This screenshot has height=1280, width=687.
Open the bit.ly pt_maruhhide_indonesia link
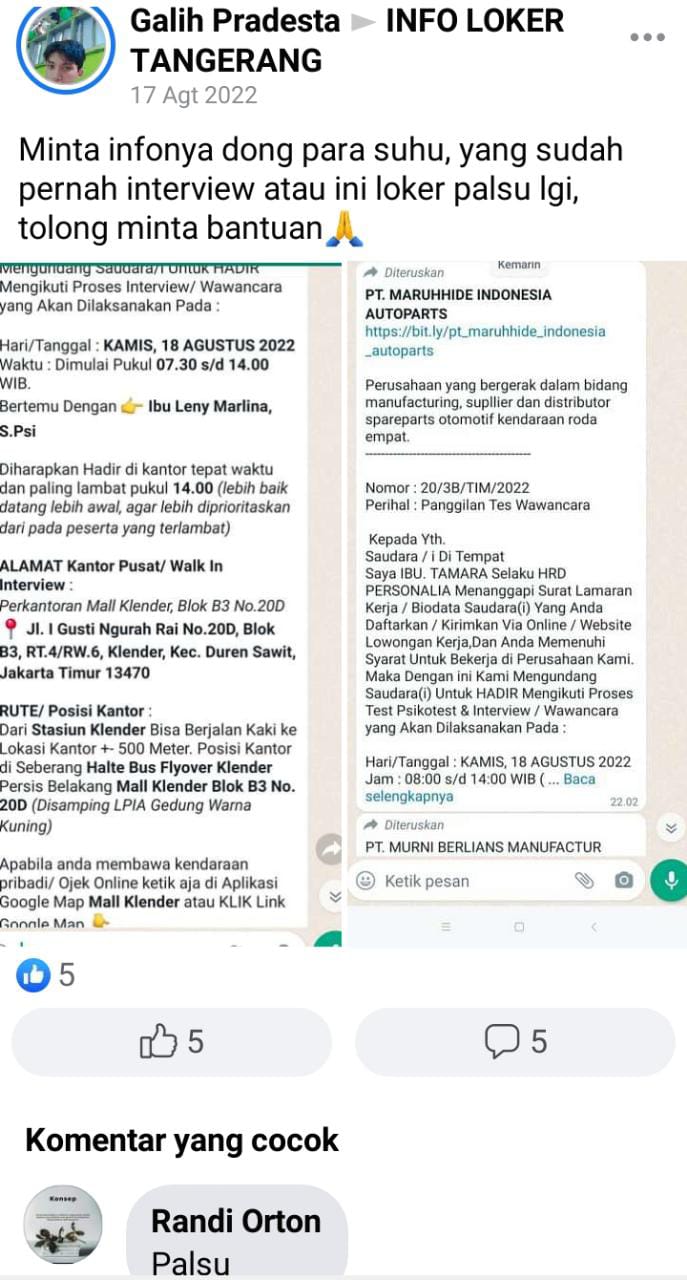tap(485, 341)
